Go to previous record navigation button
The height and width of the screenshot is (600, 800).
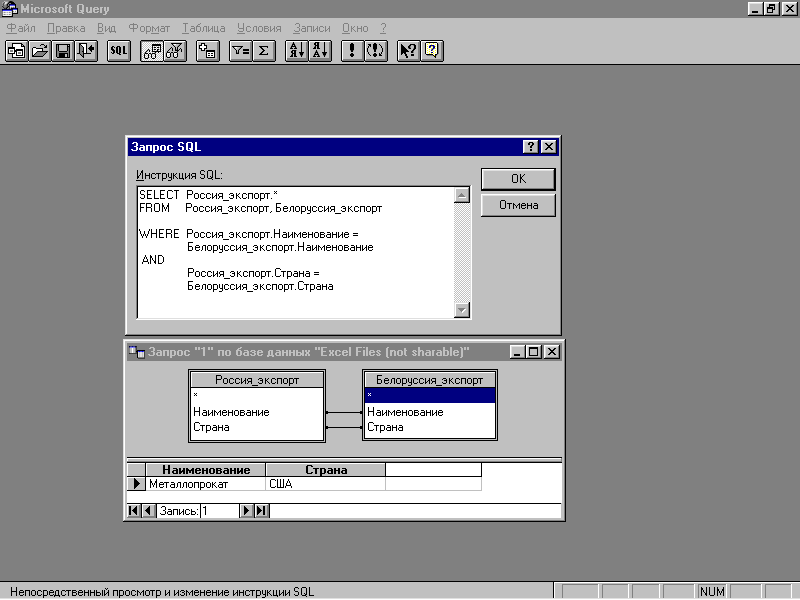148,511
